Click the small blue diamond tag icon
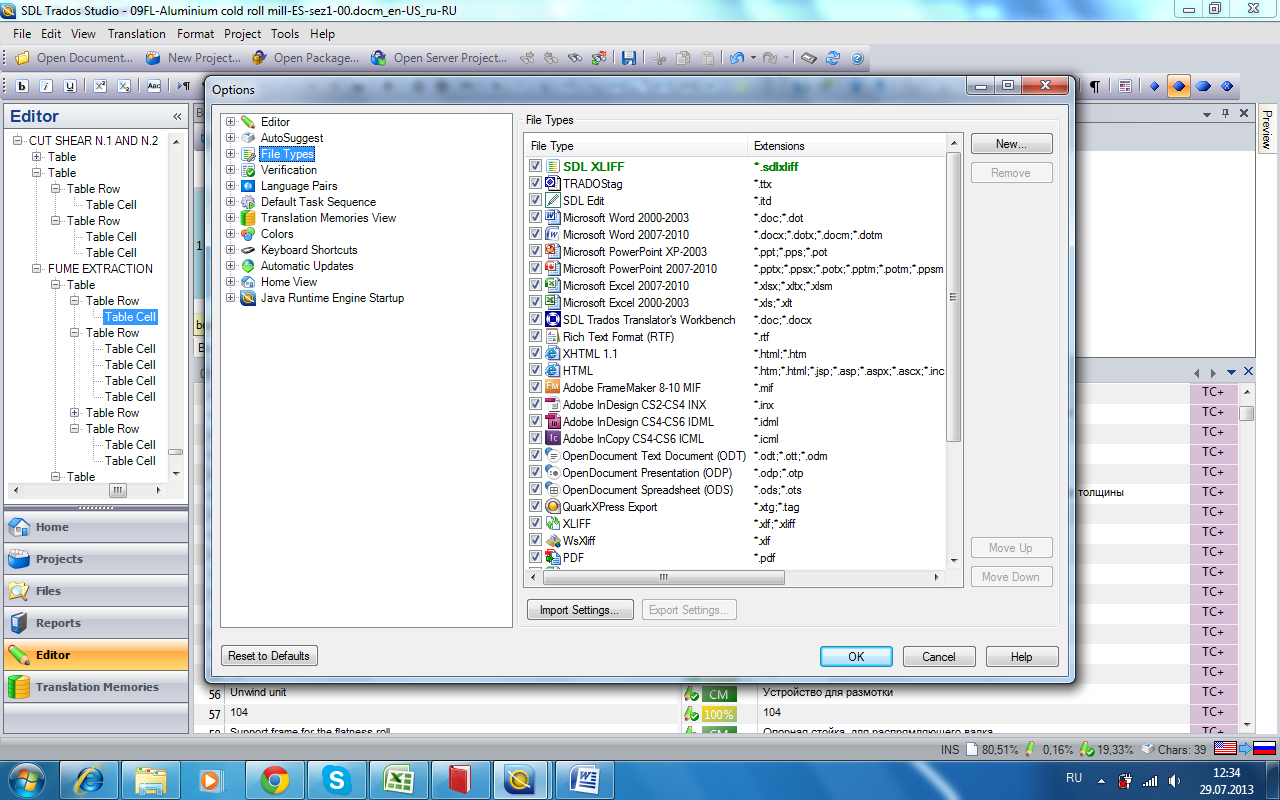The width and height of the screenshot is (1280, 800). pyautogui.click(x=1154, y=86)
